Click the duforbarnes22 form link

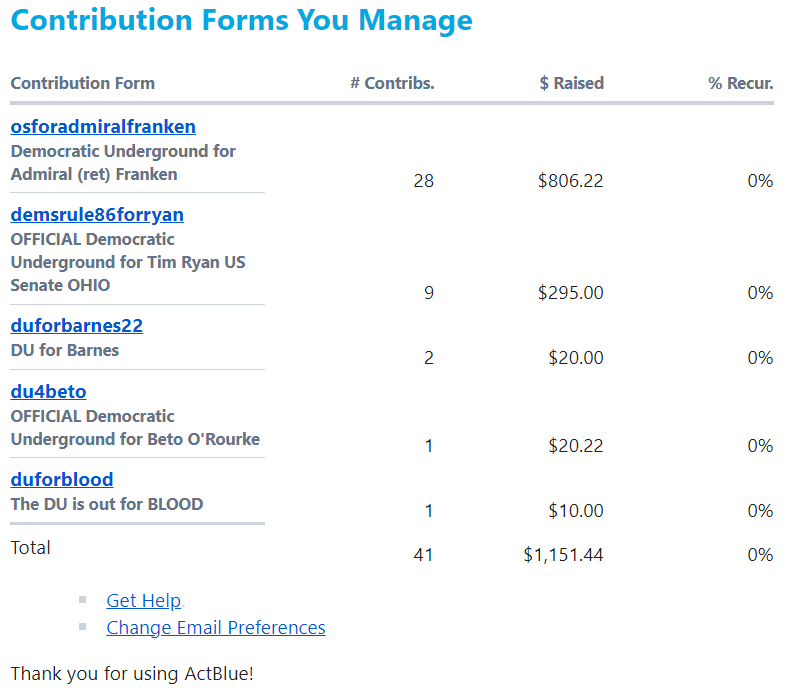(x=77, y=326)
